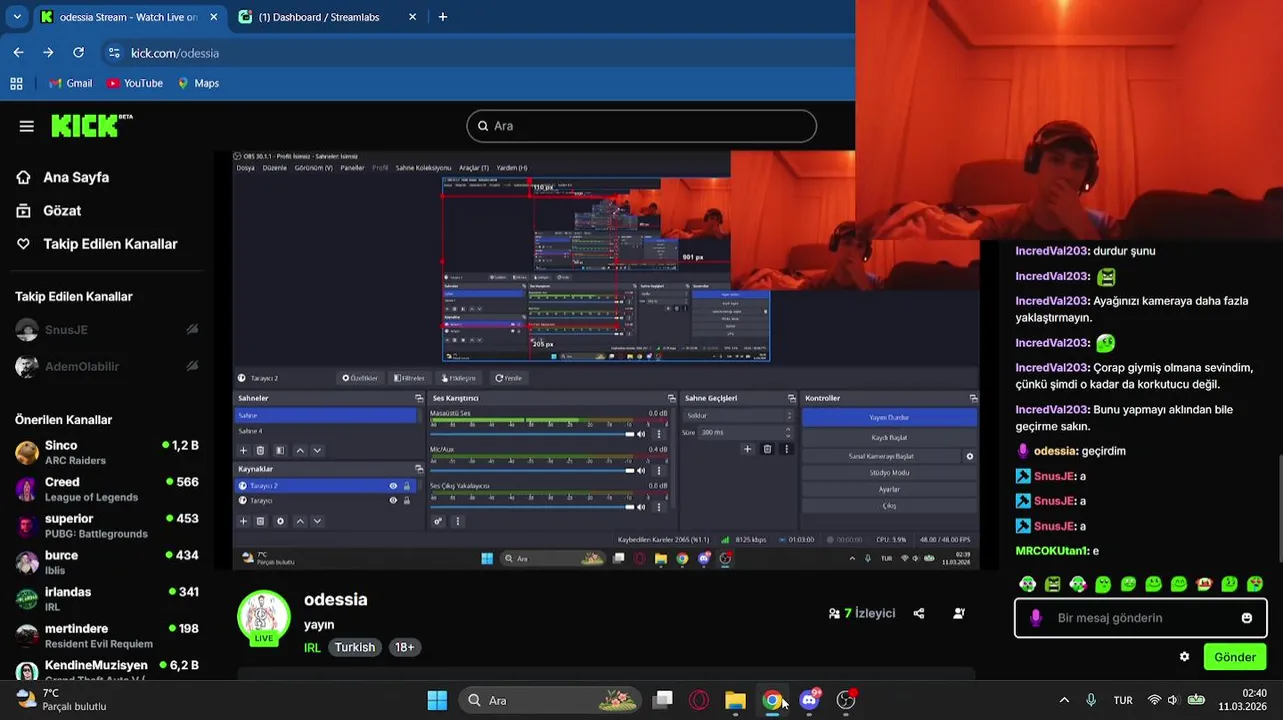Switch to Dashboard / Streamlabs tab
Image resolution: width=1283 pixels, height=720 pixels.
[328, 17]
